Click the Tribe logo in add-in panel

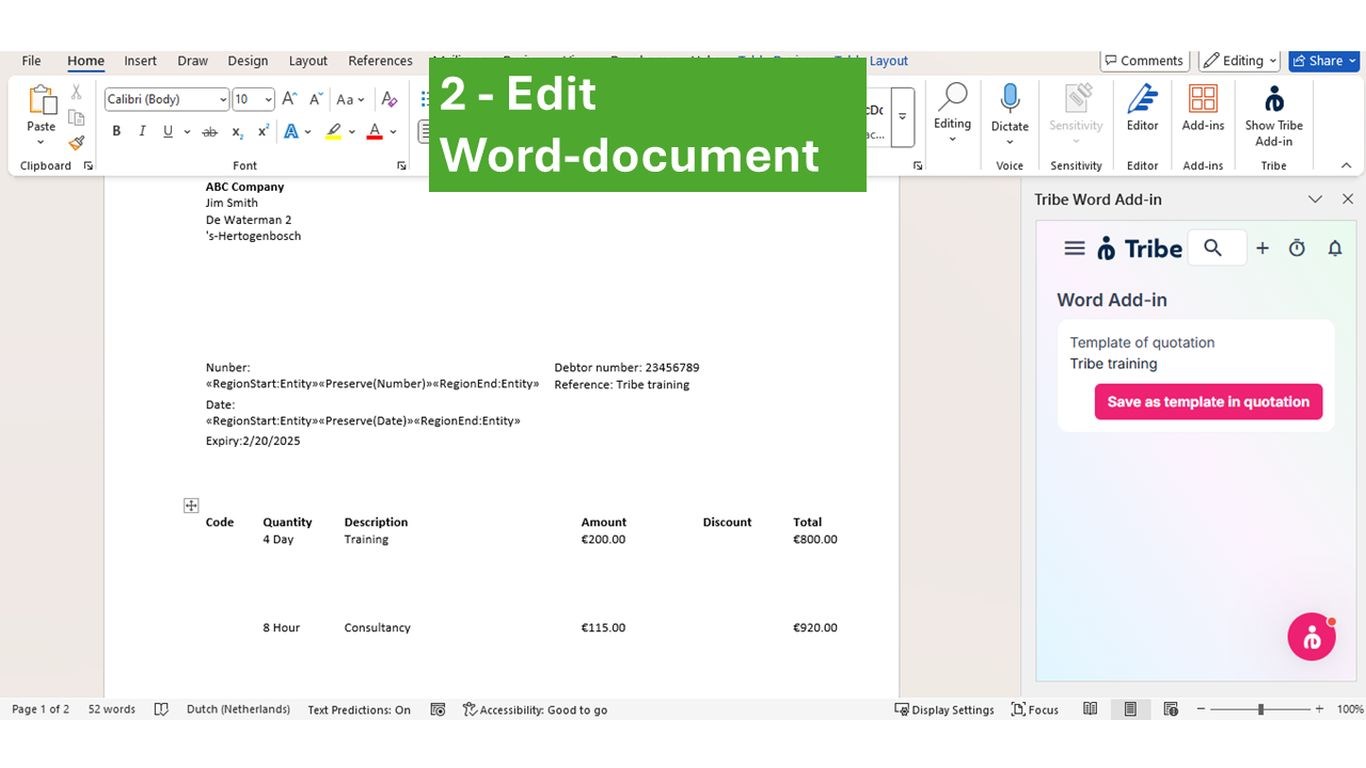[1140, 248]
